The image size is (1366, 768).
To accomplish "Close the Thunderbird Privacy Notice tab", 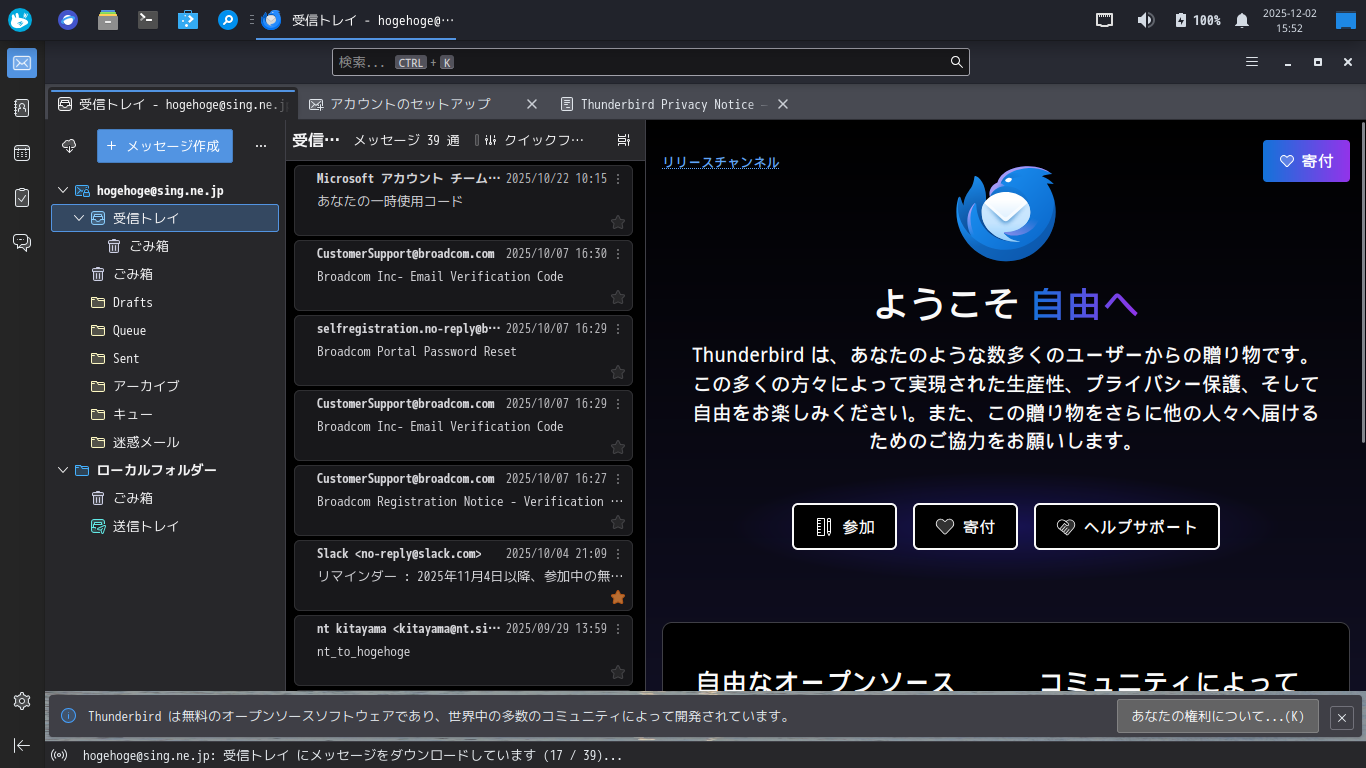I will click(783, 104).
